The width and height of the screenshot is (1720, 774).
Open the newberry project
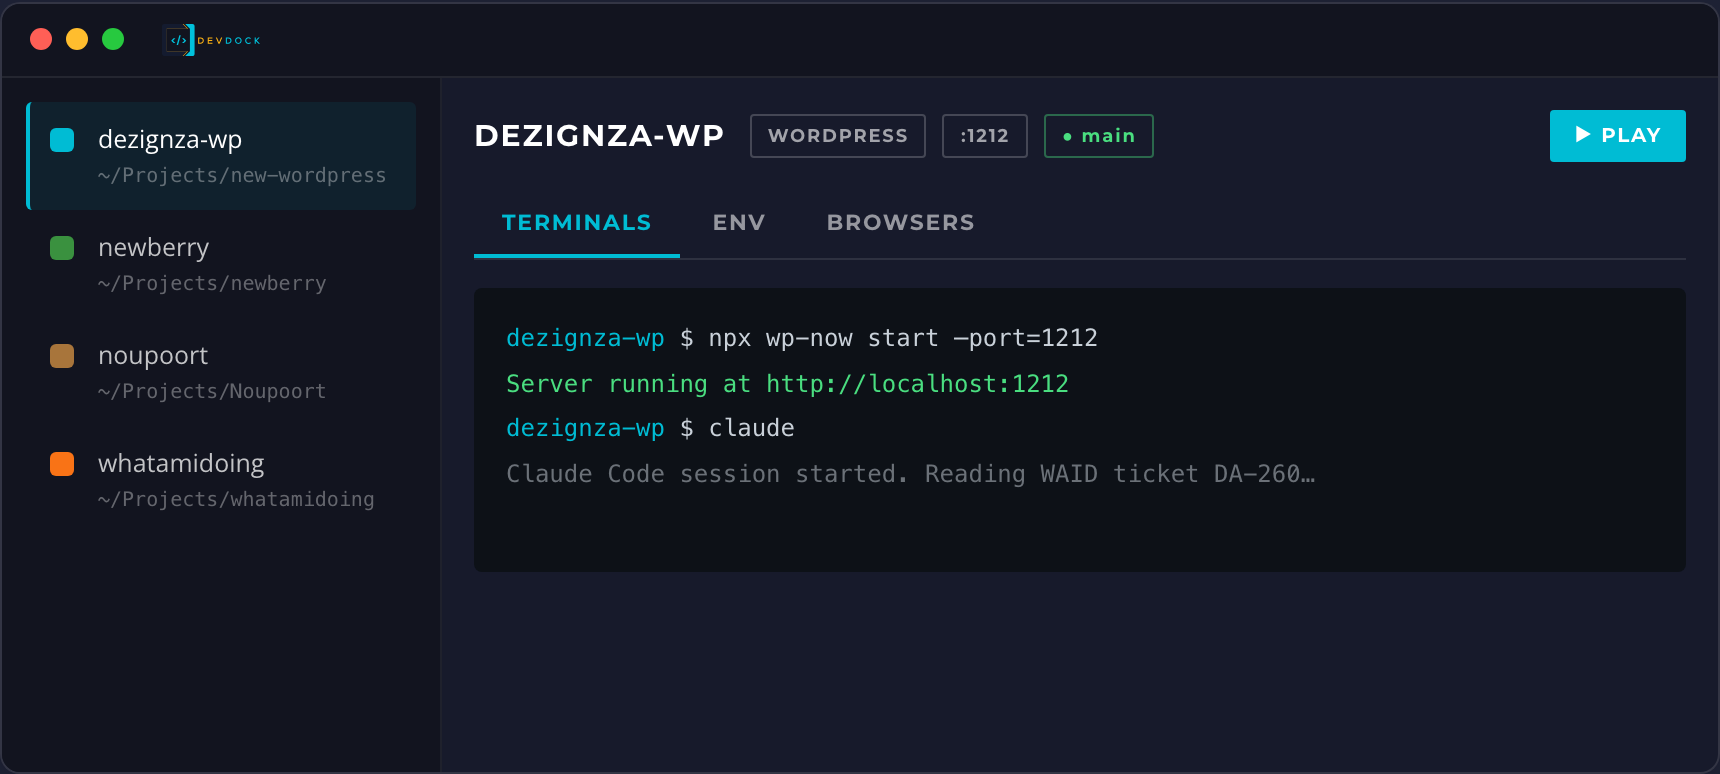coord(221,264)
